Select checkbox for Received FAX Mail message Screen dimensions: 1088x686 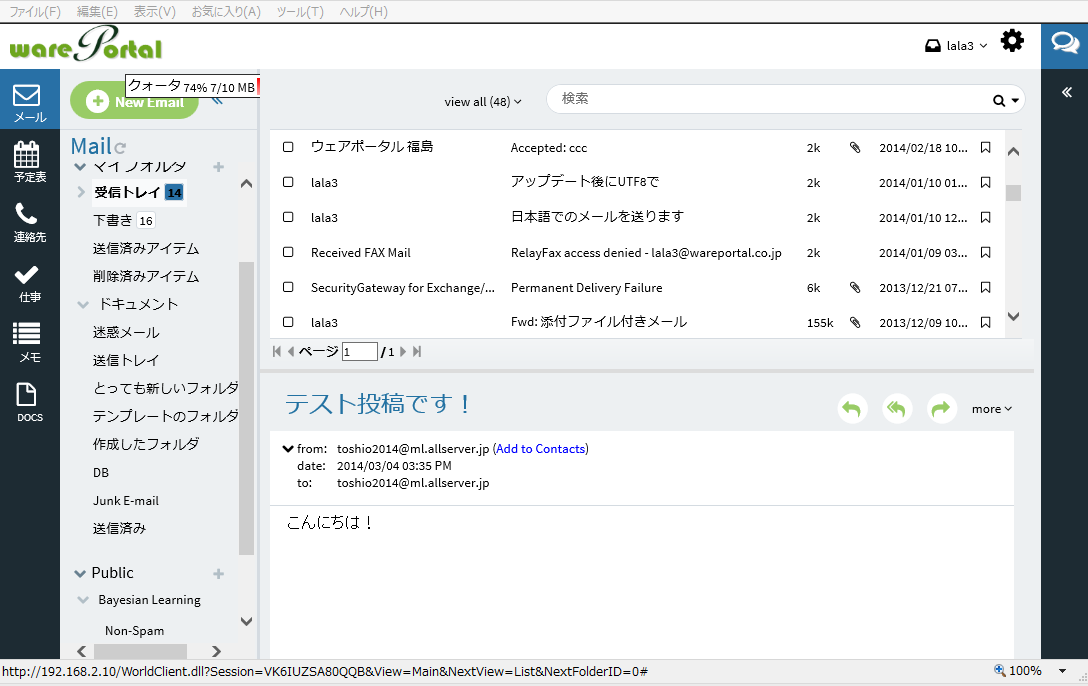(x=288, y=252)
